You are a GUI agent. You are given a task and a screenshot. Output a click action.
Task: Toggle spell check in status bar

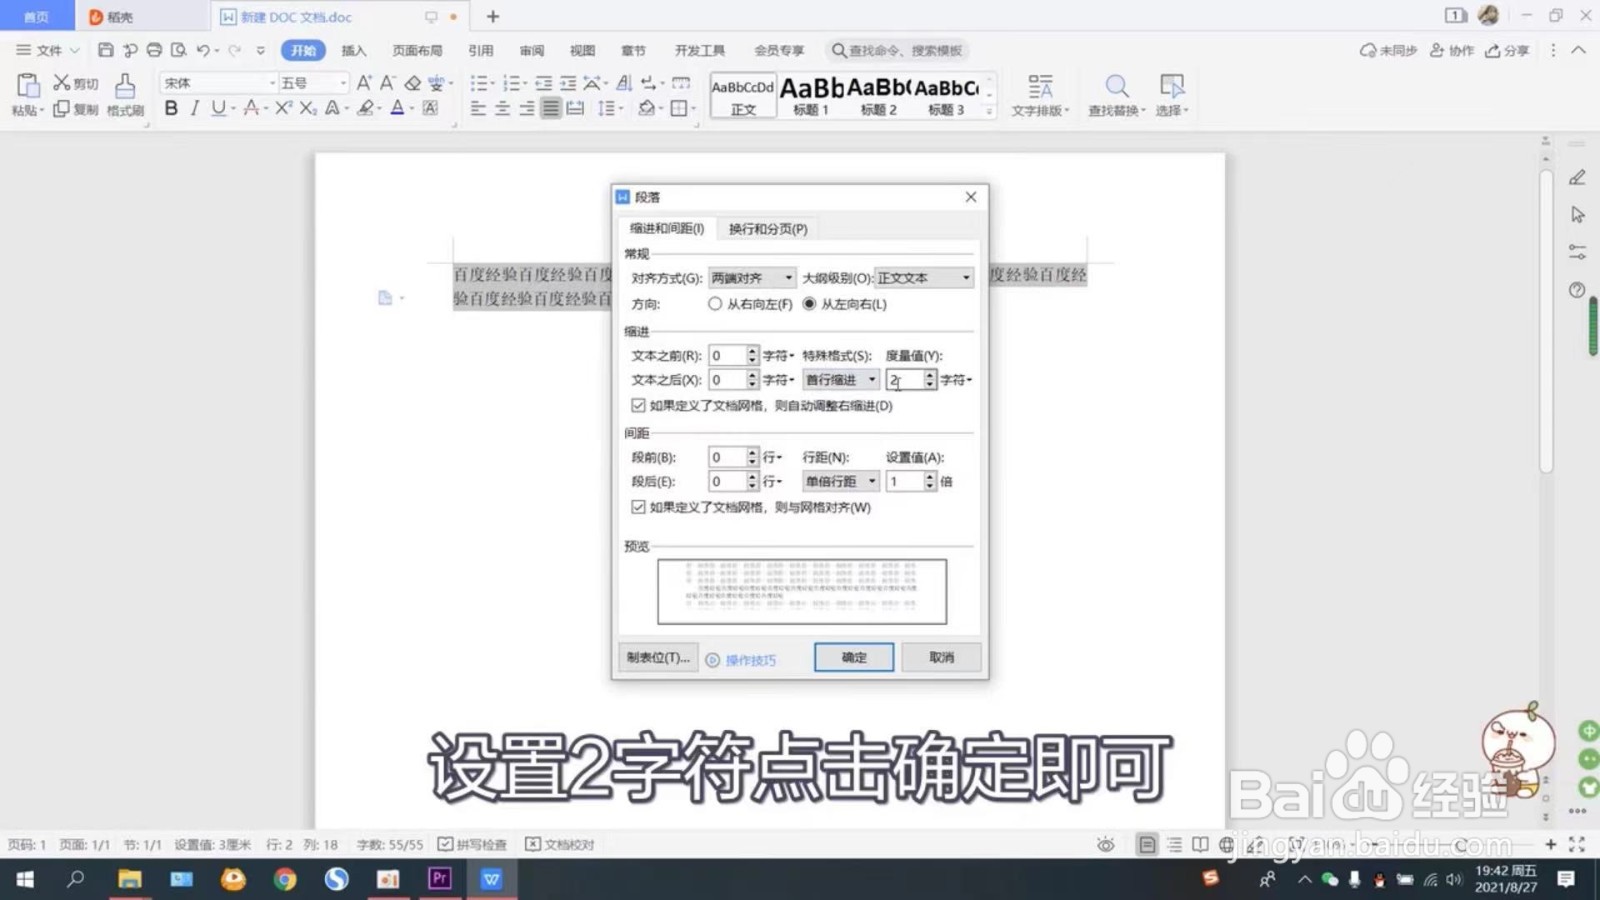(472, 844)
